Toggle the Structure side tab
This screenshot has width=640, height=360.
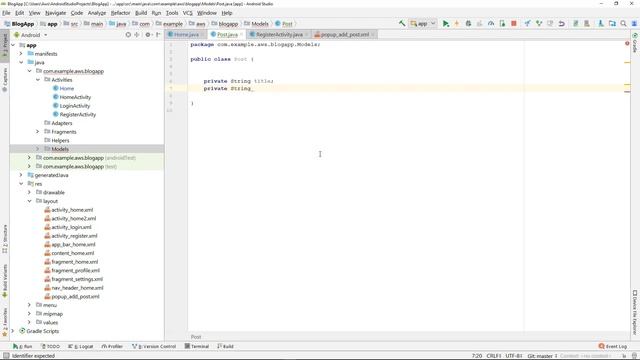point(4,239)
